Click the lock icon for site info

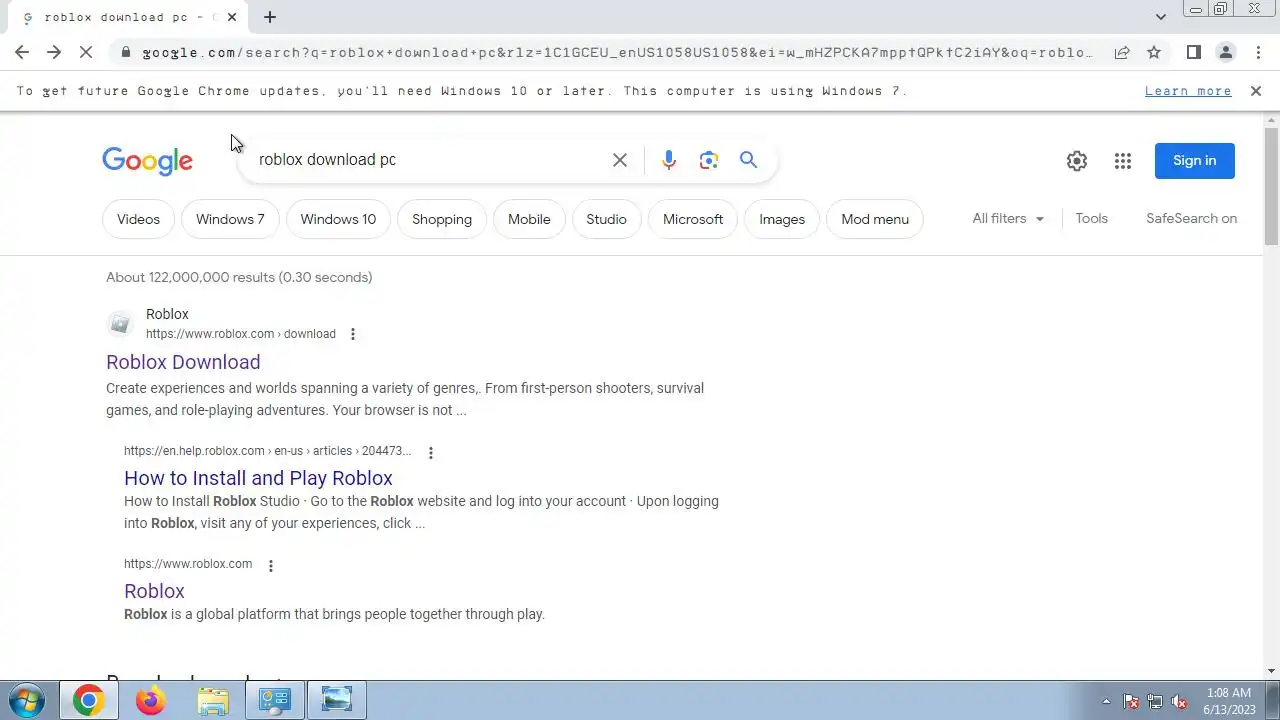pos(125,52)
